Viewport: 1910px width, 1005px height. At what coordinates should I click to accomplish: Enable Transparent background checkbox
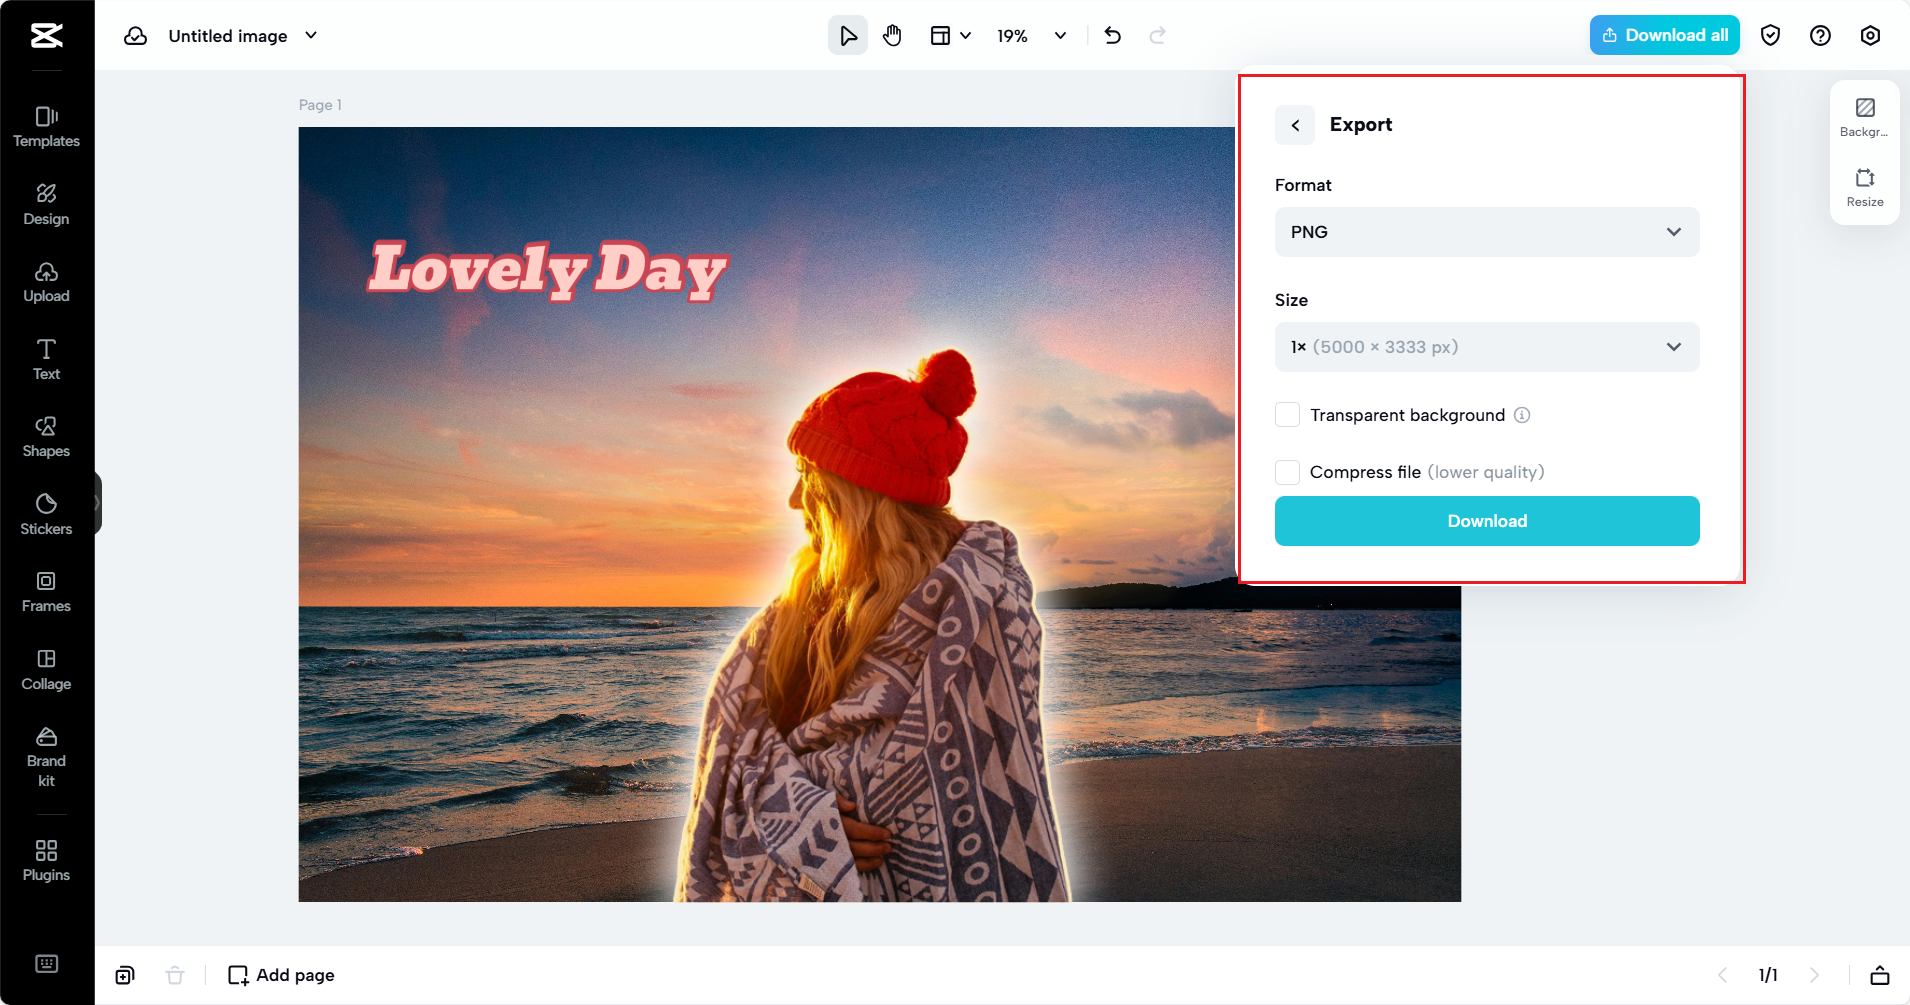pyautogui.click(x=1287, y=415)
